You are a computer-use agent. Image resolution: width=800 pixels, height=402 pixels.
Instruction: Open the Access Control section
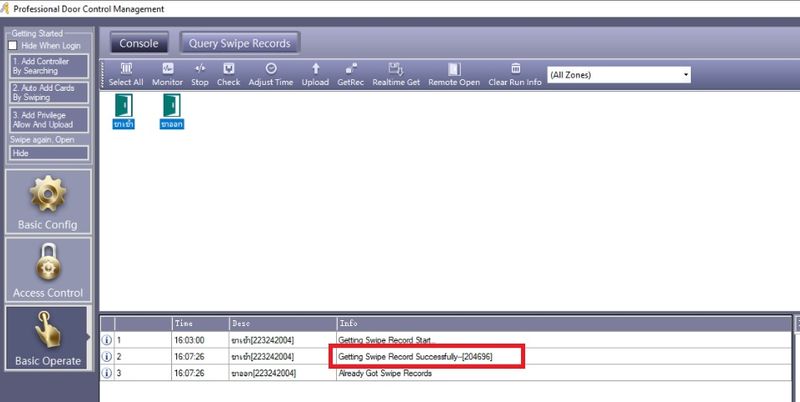point(48,269)
